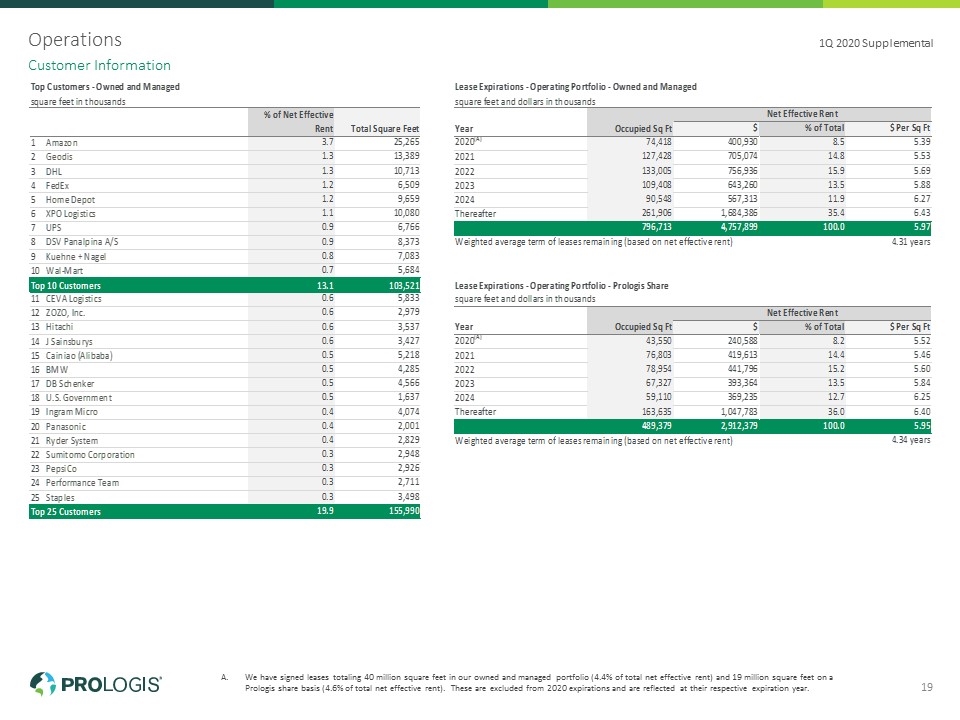Click the Wal-Mart customer name
Image resolution: width=960 pixels, height=720 pixels.
point(64,271)
